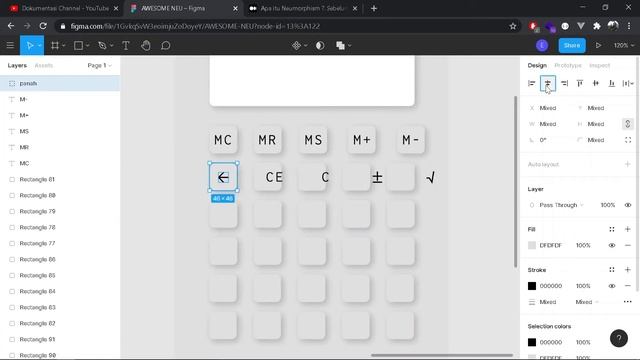This screenshot has width=640, height=360.
Task: Bookmark this page with the star
Action: point(513,26)
